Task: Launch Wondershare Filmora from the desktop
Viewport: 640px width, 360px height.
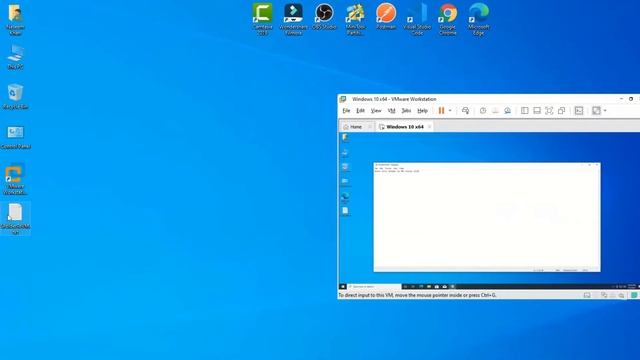Action: (293, 19)
